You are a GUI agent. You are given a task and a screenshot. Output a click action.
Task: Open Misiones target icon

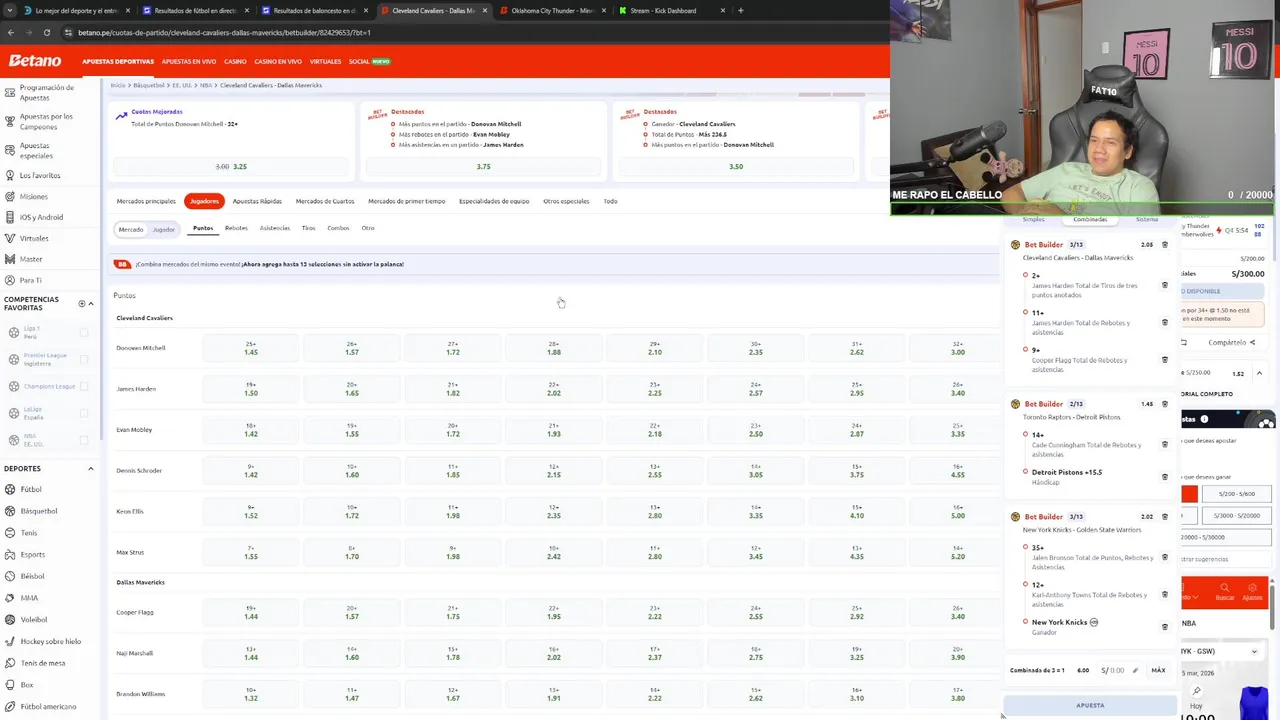coord(10,196)
